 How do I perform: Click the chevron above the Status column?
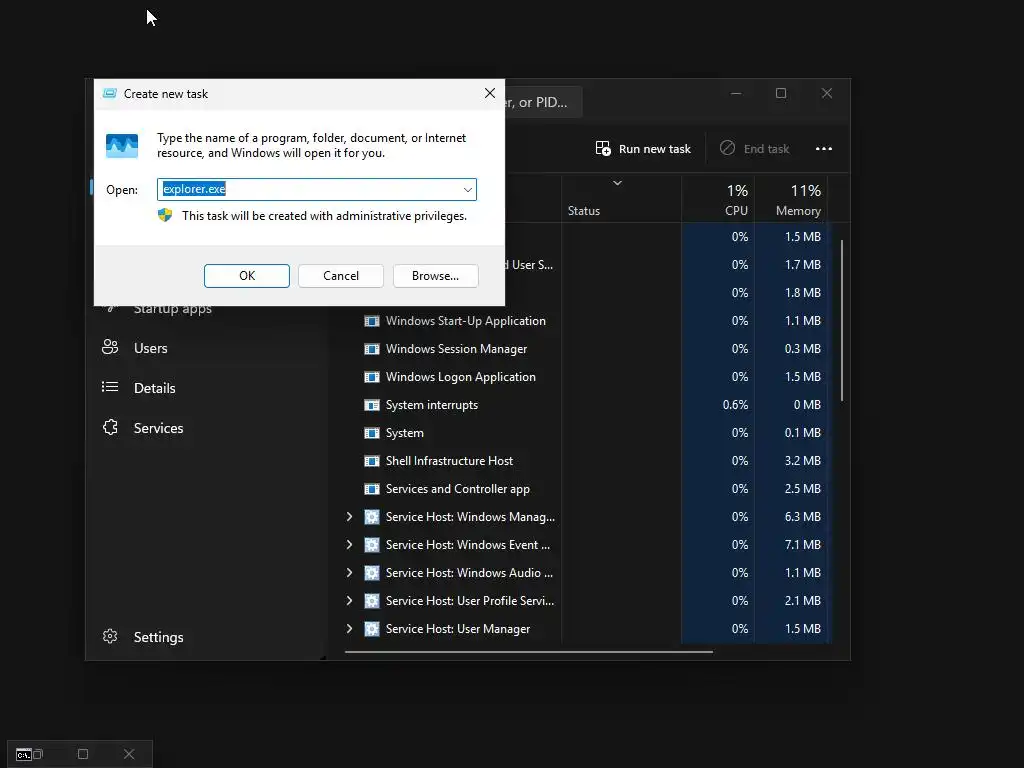[617, 183]
